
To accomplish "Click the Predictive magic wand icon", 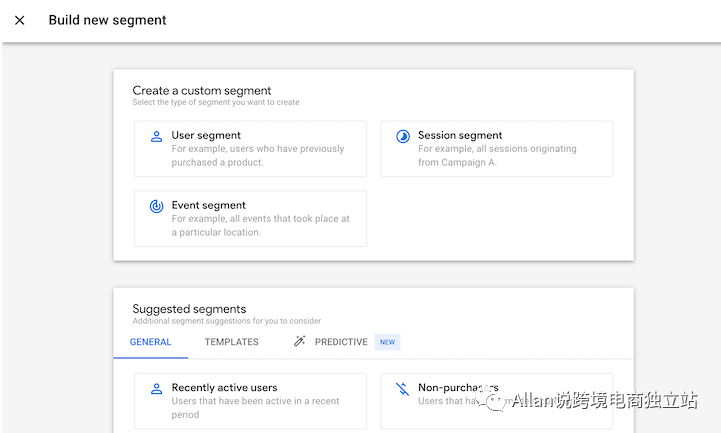I will pos(299,342).
